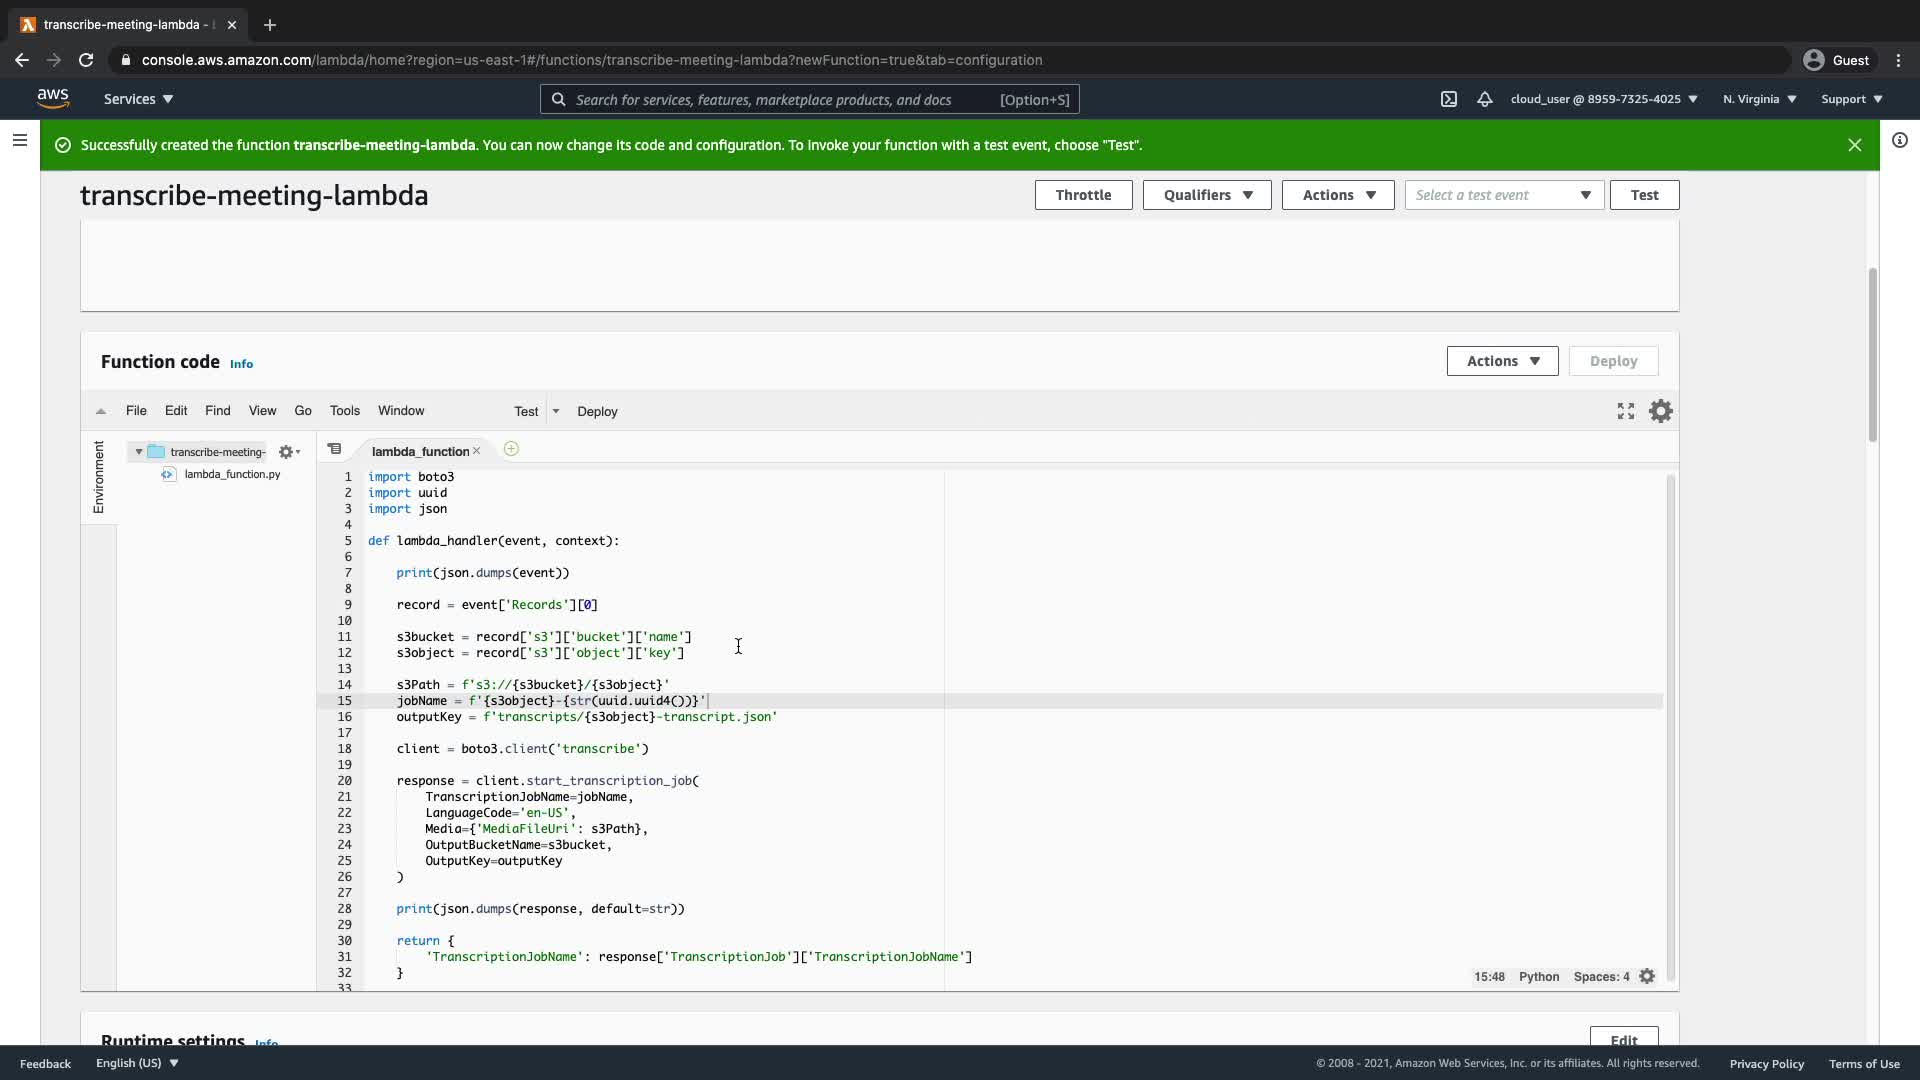Open the left hamburger navigation menu
Viewport: 1920px width, 1080px height.
pos(19,140)
